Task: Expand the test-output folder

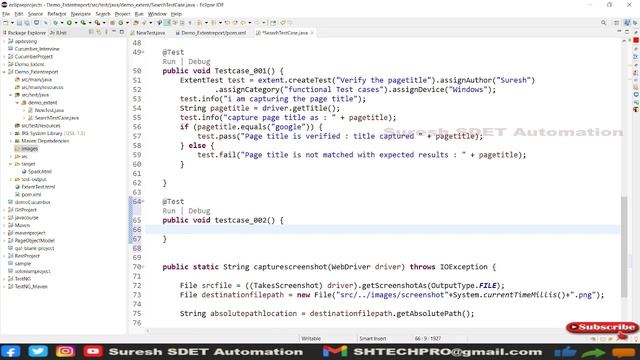Action: (11, 179)
